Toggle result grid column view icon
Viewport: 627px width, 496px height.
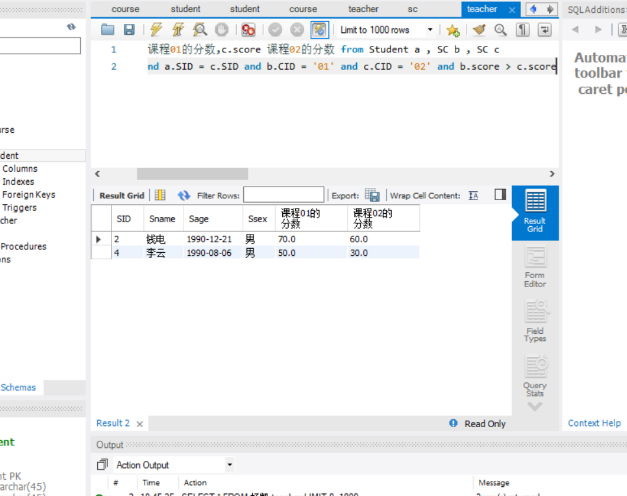160,195
